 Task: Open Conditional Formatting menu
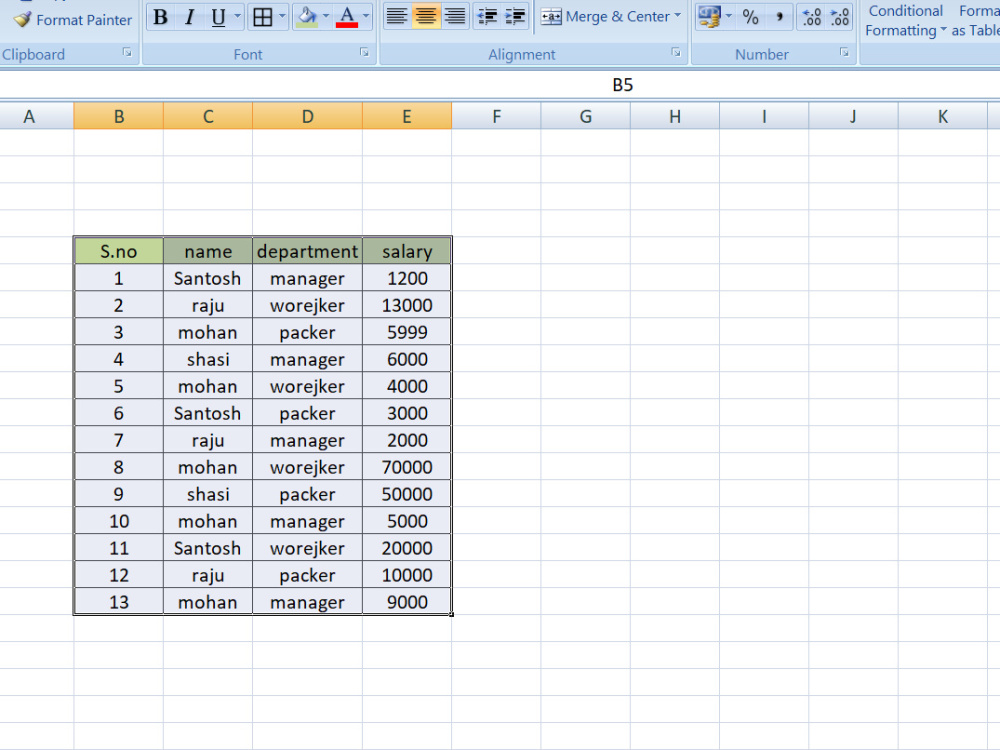906,20
